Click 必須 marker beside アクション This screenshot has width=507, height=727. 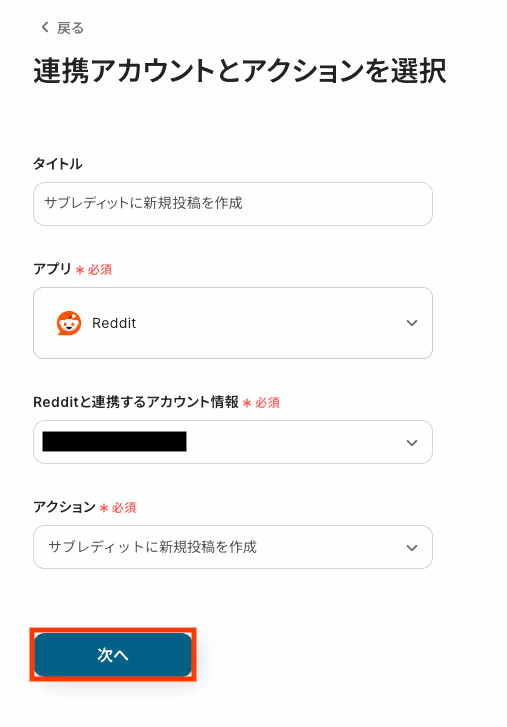124,507
